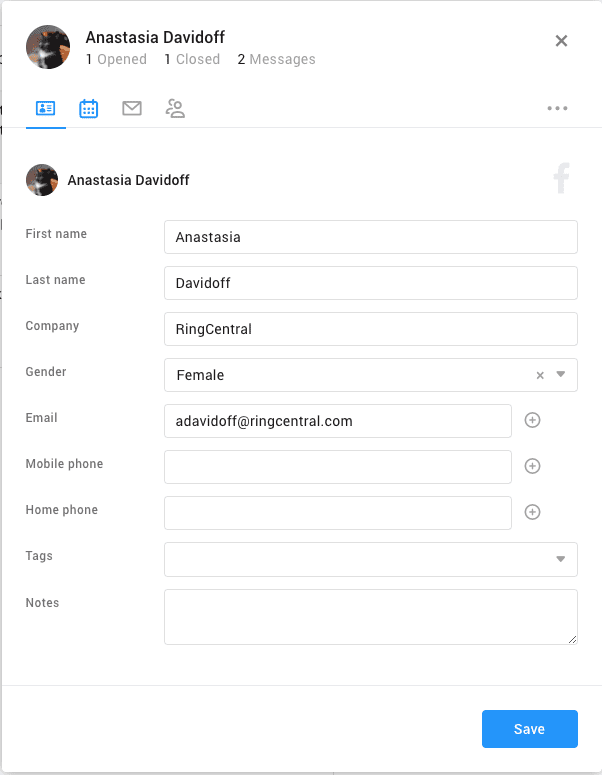Expand the Tags dropdown

[561, 559]
